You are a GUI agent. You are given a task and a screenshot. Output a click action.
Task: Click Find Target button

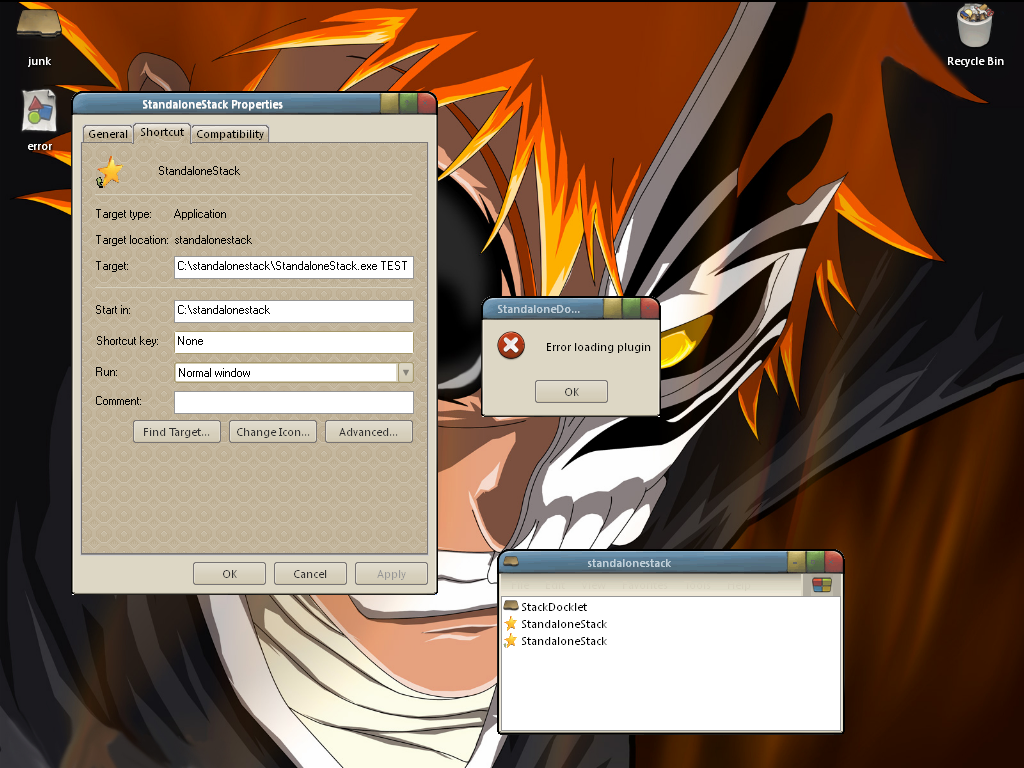(x=176, y=432)
